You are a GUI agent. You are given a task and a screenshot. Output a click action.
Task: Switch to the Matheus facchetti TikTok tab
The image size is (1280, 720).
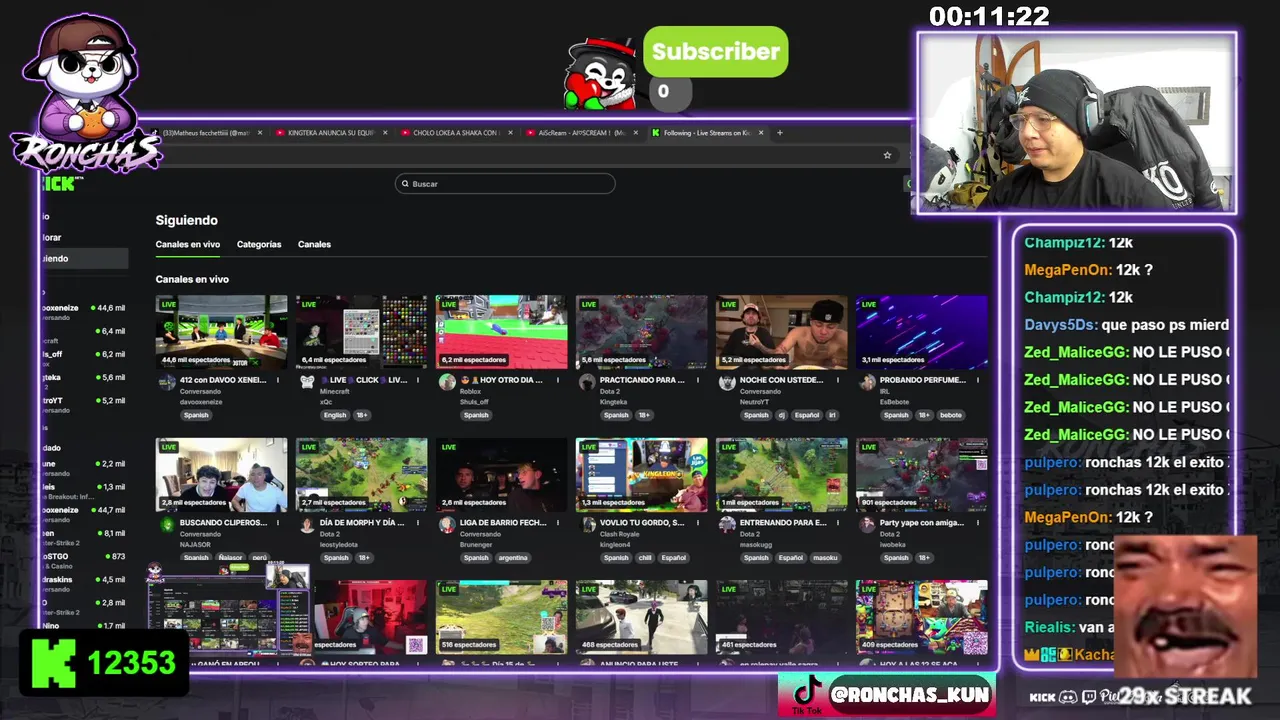(x=205, y=132)
